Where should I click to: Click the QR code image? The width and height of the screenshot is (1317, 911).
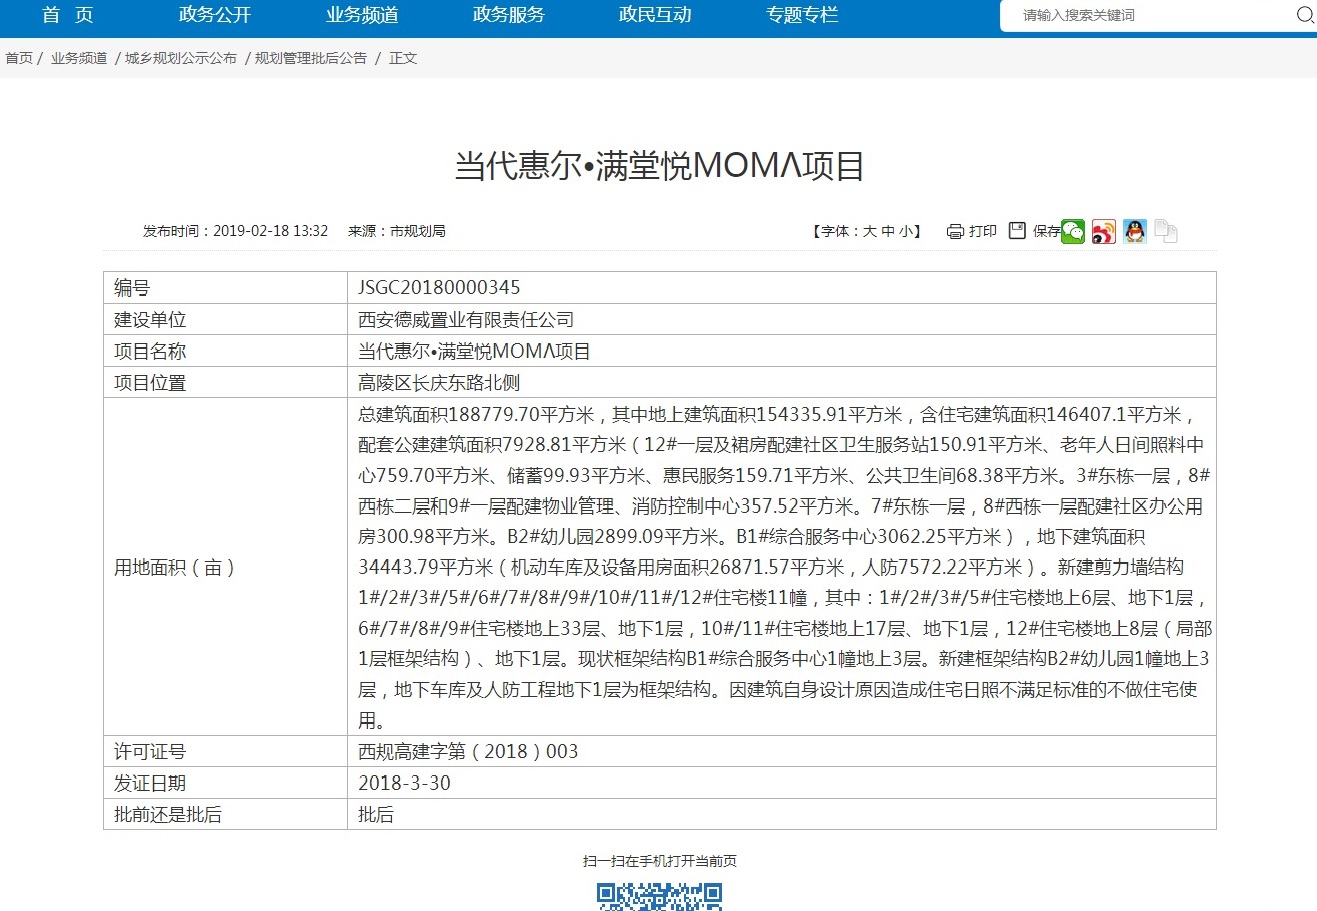pyautogui.click(x=659, y=896)
